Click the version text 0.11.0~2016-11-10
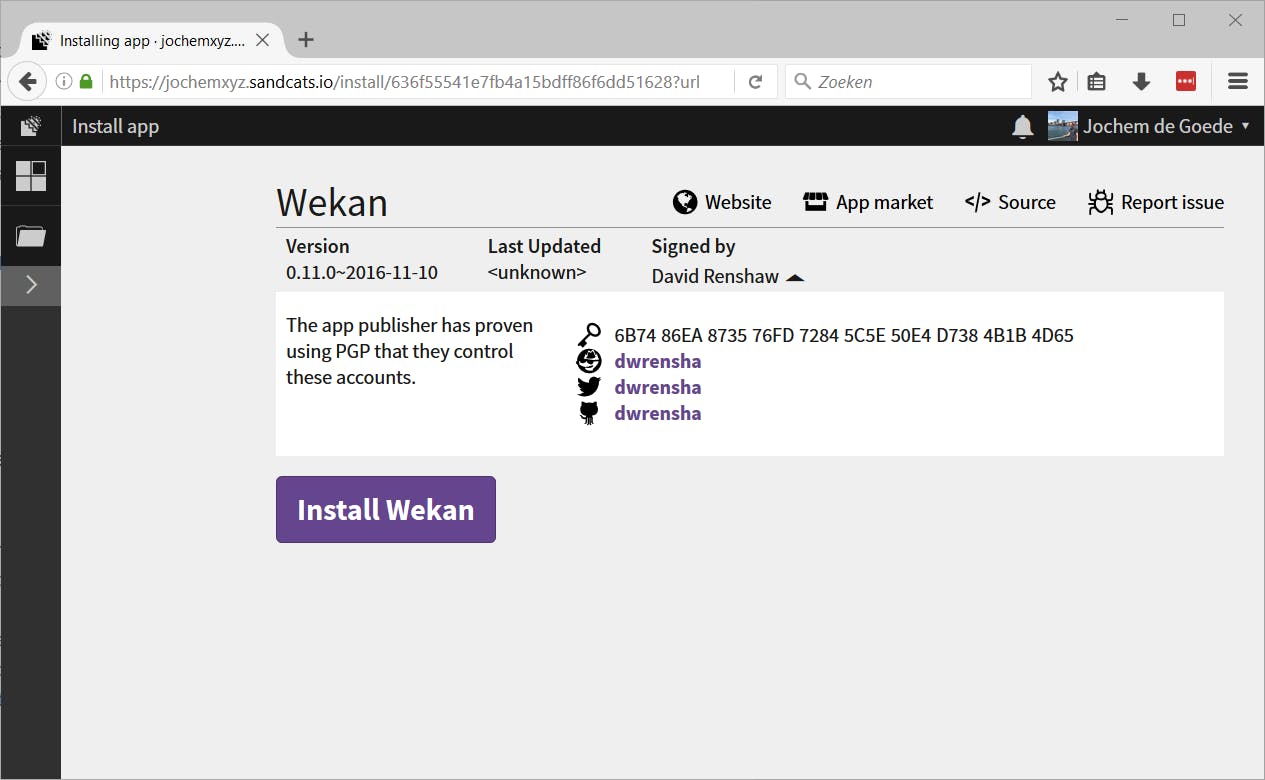1265x780 pixels. [x=362, y=272]
